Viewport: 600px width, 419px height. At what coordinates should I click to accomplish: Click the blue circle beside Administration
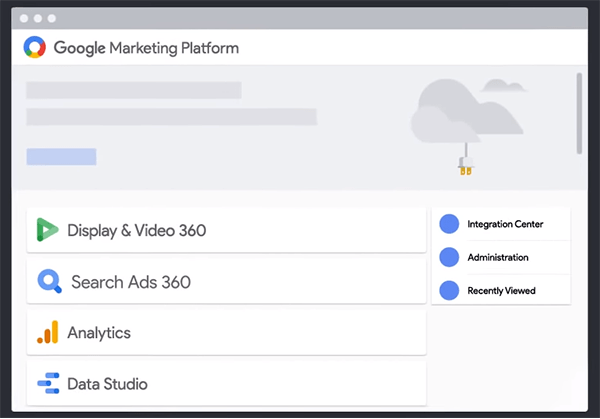tap(449, 257)
